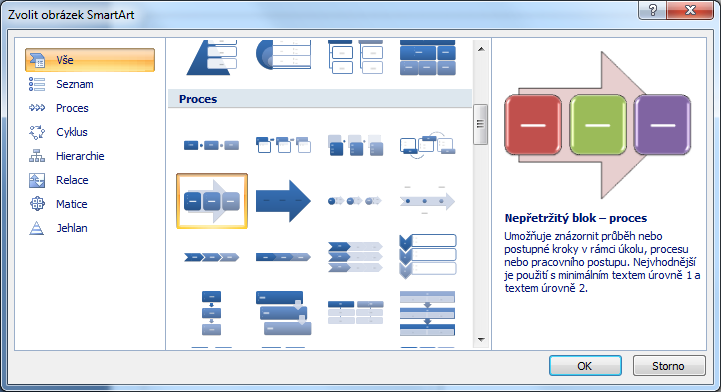Select the Jehlan category
Viewport: 721px width, 392px height.
click(x=72, y=228)
